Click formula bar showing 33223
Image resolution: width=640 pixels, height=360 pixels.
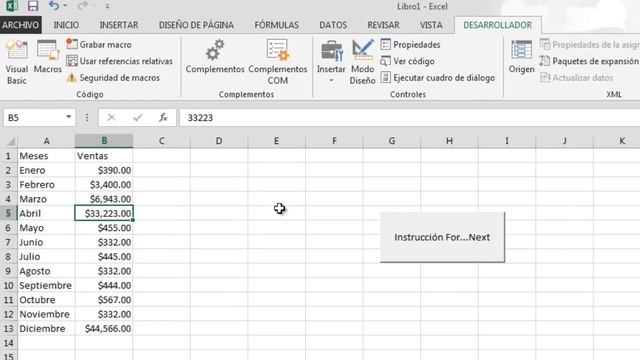(409, 118)
